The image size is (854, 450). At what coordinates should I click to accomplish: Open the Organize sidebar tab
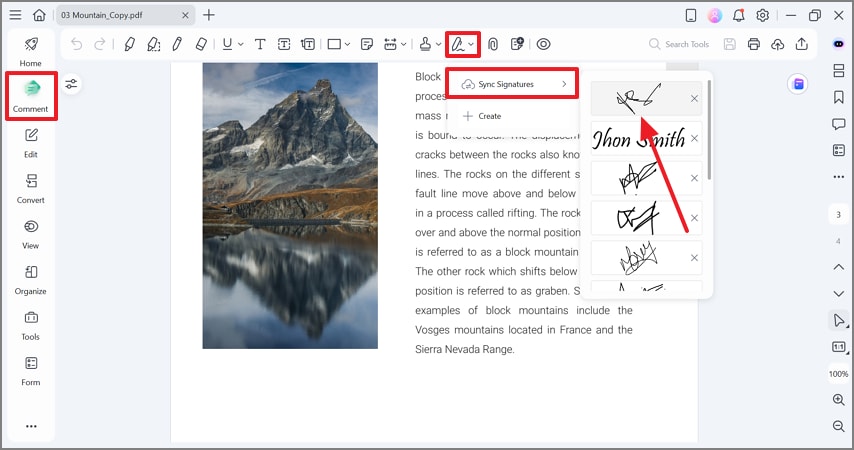pyautogui.click(x=31, y=280)
